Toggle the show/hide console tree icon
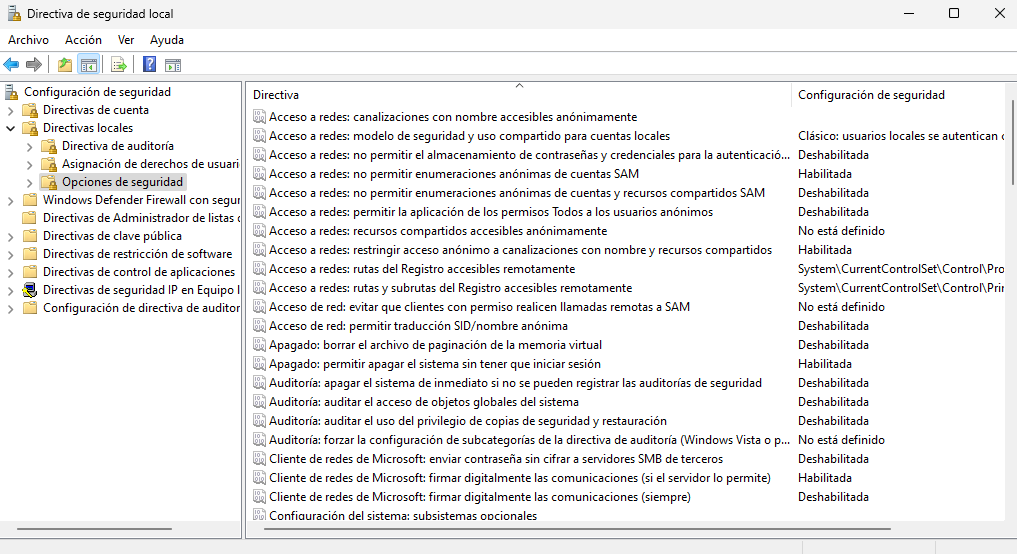1017x554 pixels. 88,65
